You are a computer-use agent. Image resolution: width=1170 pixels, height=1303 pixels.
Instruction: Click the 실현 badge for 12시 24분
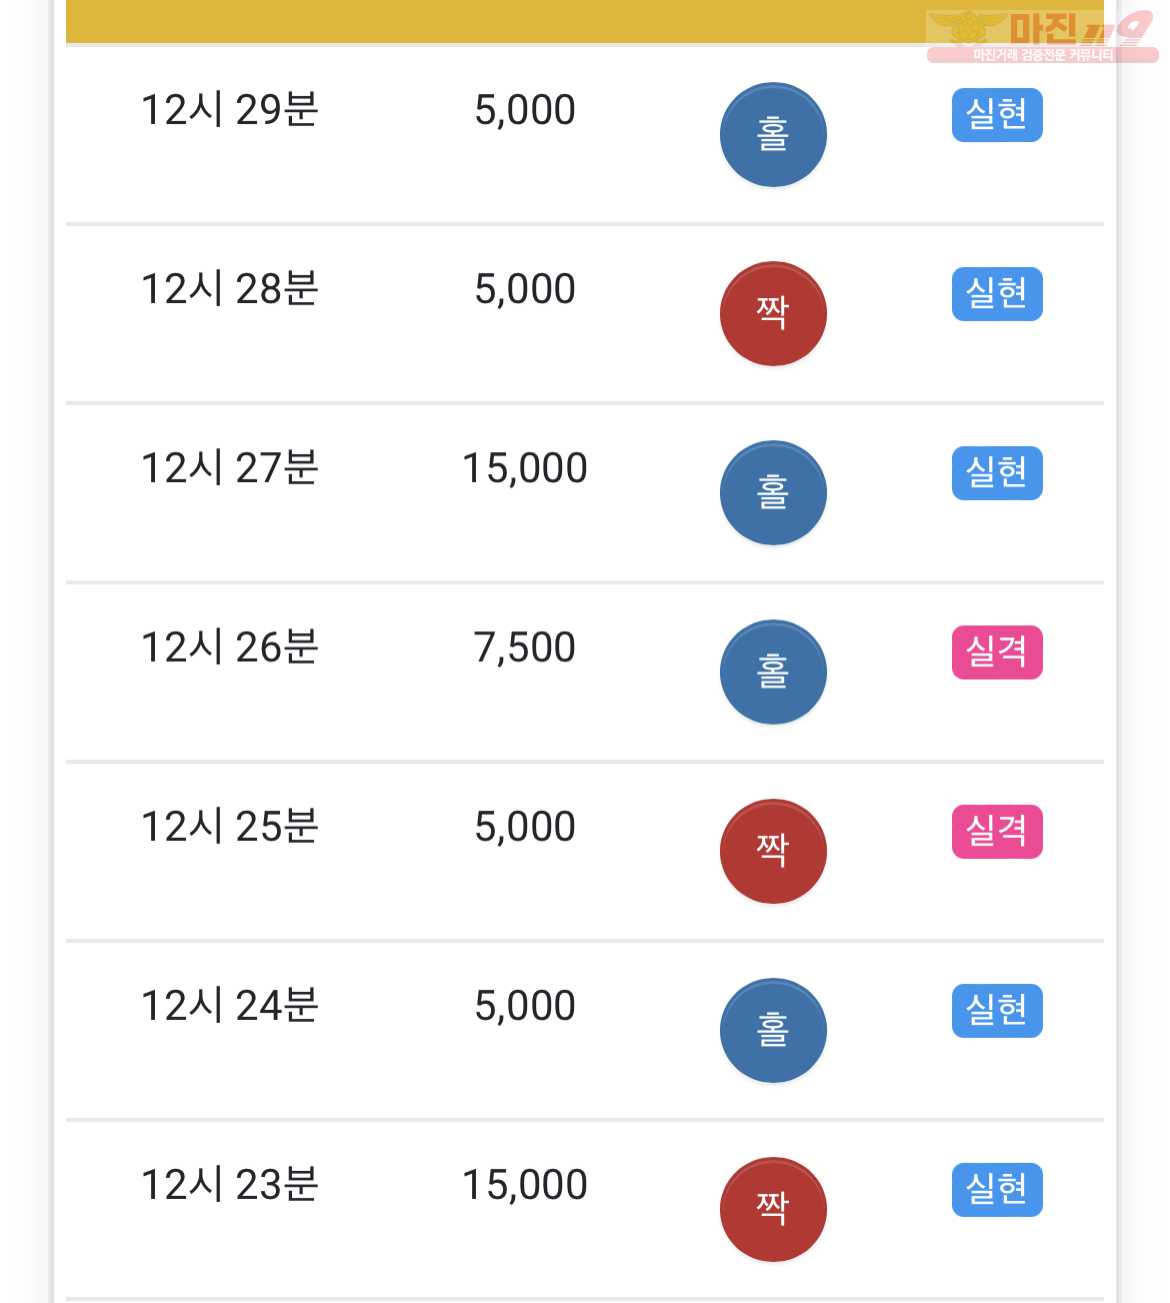tap(997, 1010)
